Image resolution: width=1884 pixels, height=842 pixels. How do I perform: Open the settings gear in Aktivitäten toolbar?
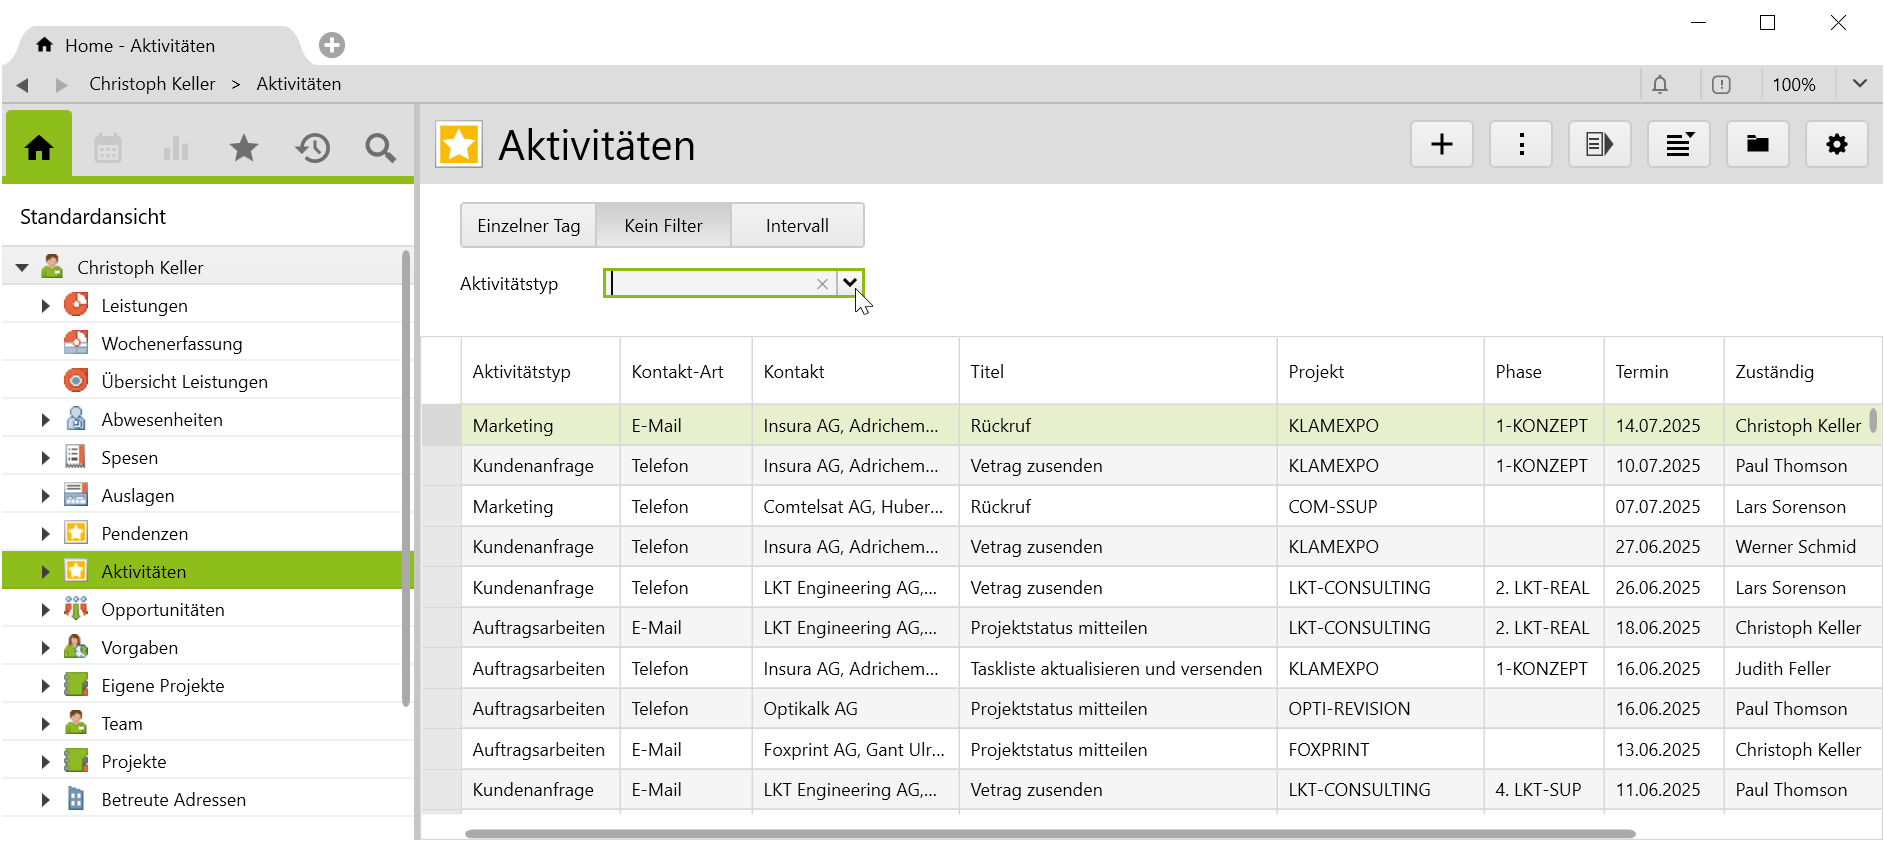(x=1836, y=145)
